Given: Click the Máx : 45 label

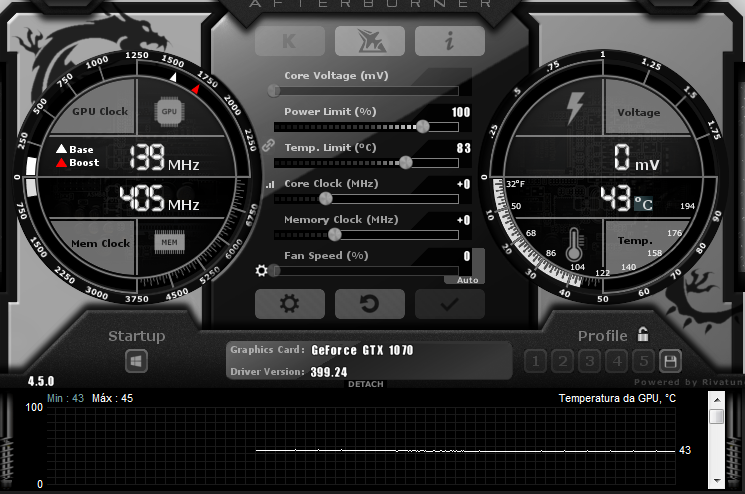Looking at the screenshot, I should click(113, 398).
